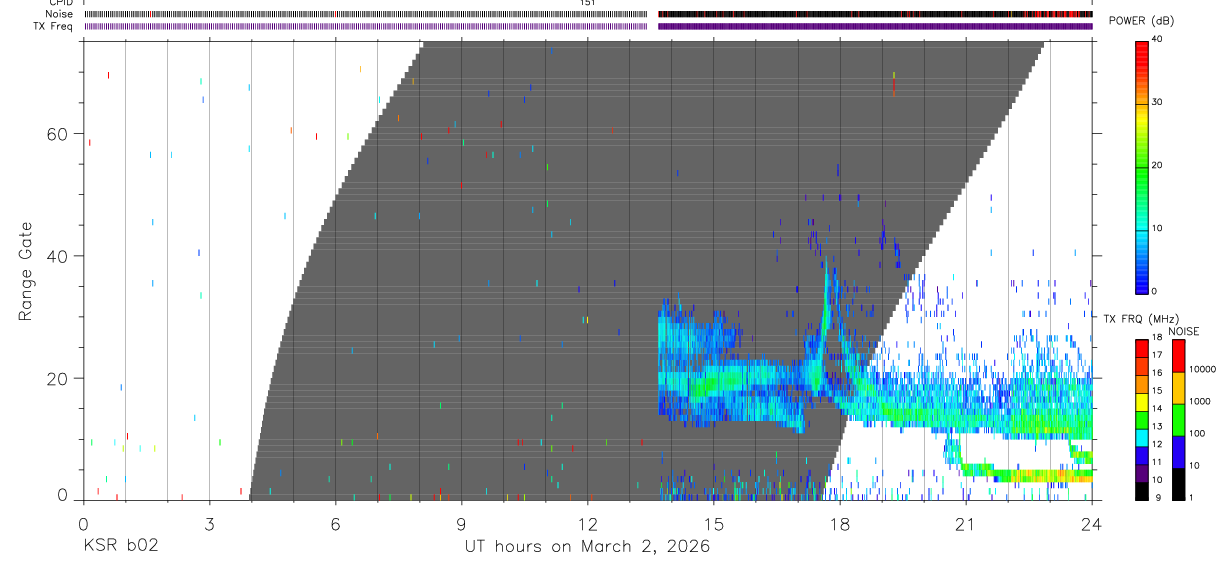Click range gate 60 tick label
This screenshot has height=567, width=1228.
click(58, 133)
